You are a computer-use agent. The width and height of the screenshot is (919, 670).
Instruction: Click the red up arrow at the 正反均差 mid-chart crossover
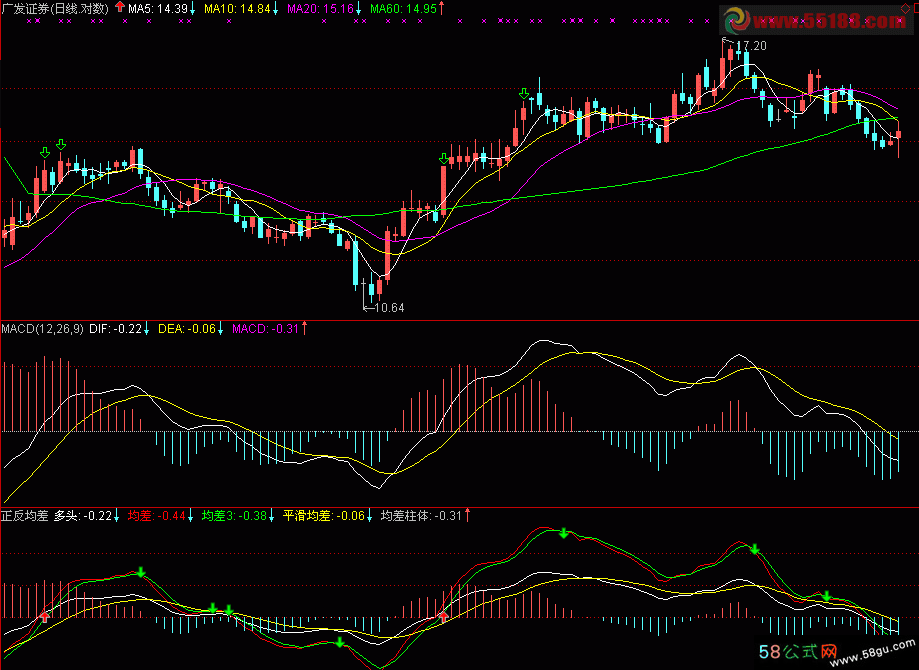tap(443, 617)
